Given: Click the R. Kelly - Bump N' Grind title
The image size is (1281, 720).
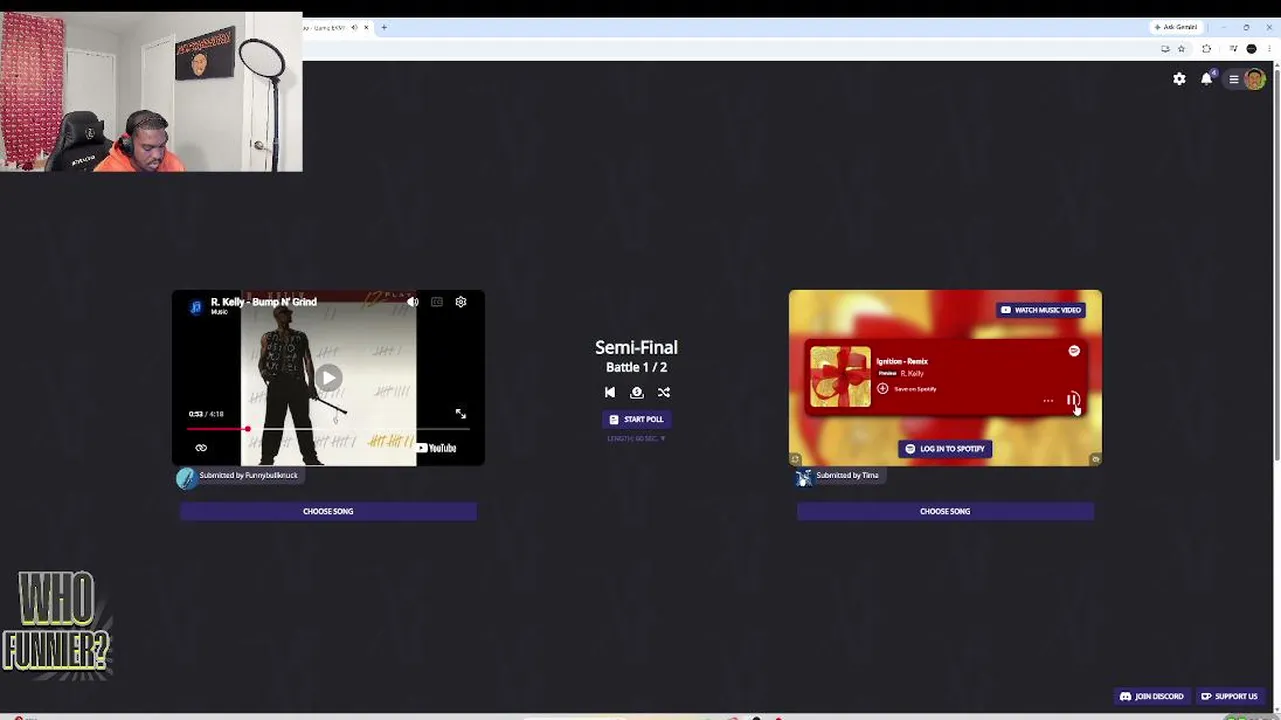Looking at the screenshot, I should [264, 301].
